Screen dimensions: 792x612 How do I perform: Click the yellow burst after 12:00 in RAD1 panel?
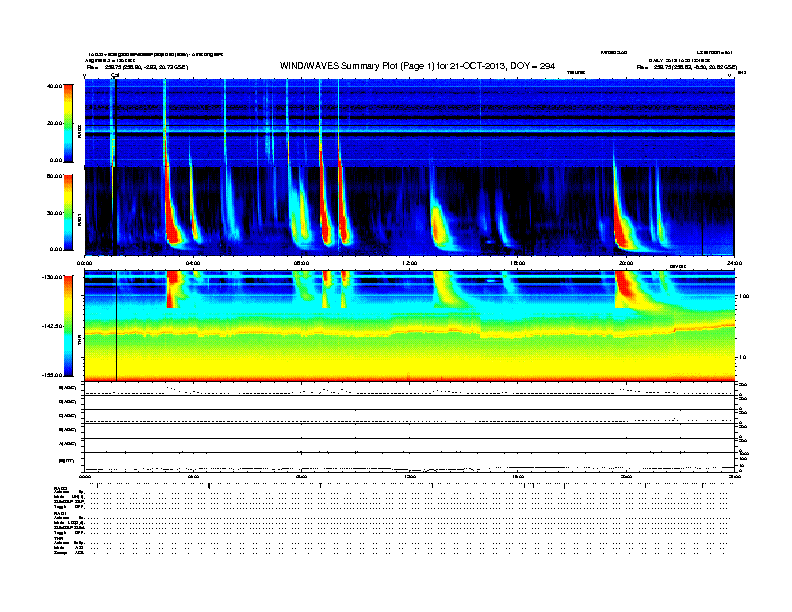tap(438, 227)
